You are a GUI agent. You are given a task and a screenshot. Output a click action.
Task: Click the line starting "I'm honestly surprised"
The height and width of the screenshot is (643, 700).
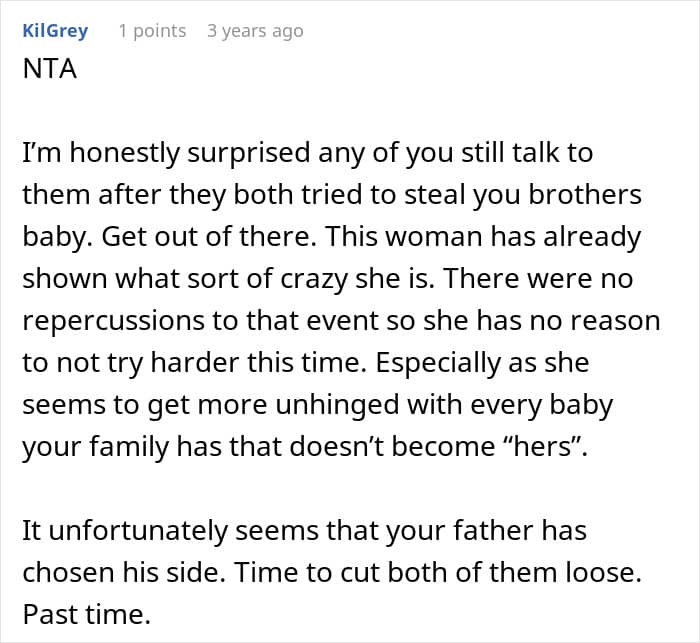pos(308,153)
